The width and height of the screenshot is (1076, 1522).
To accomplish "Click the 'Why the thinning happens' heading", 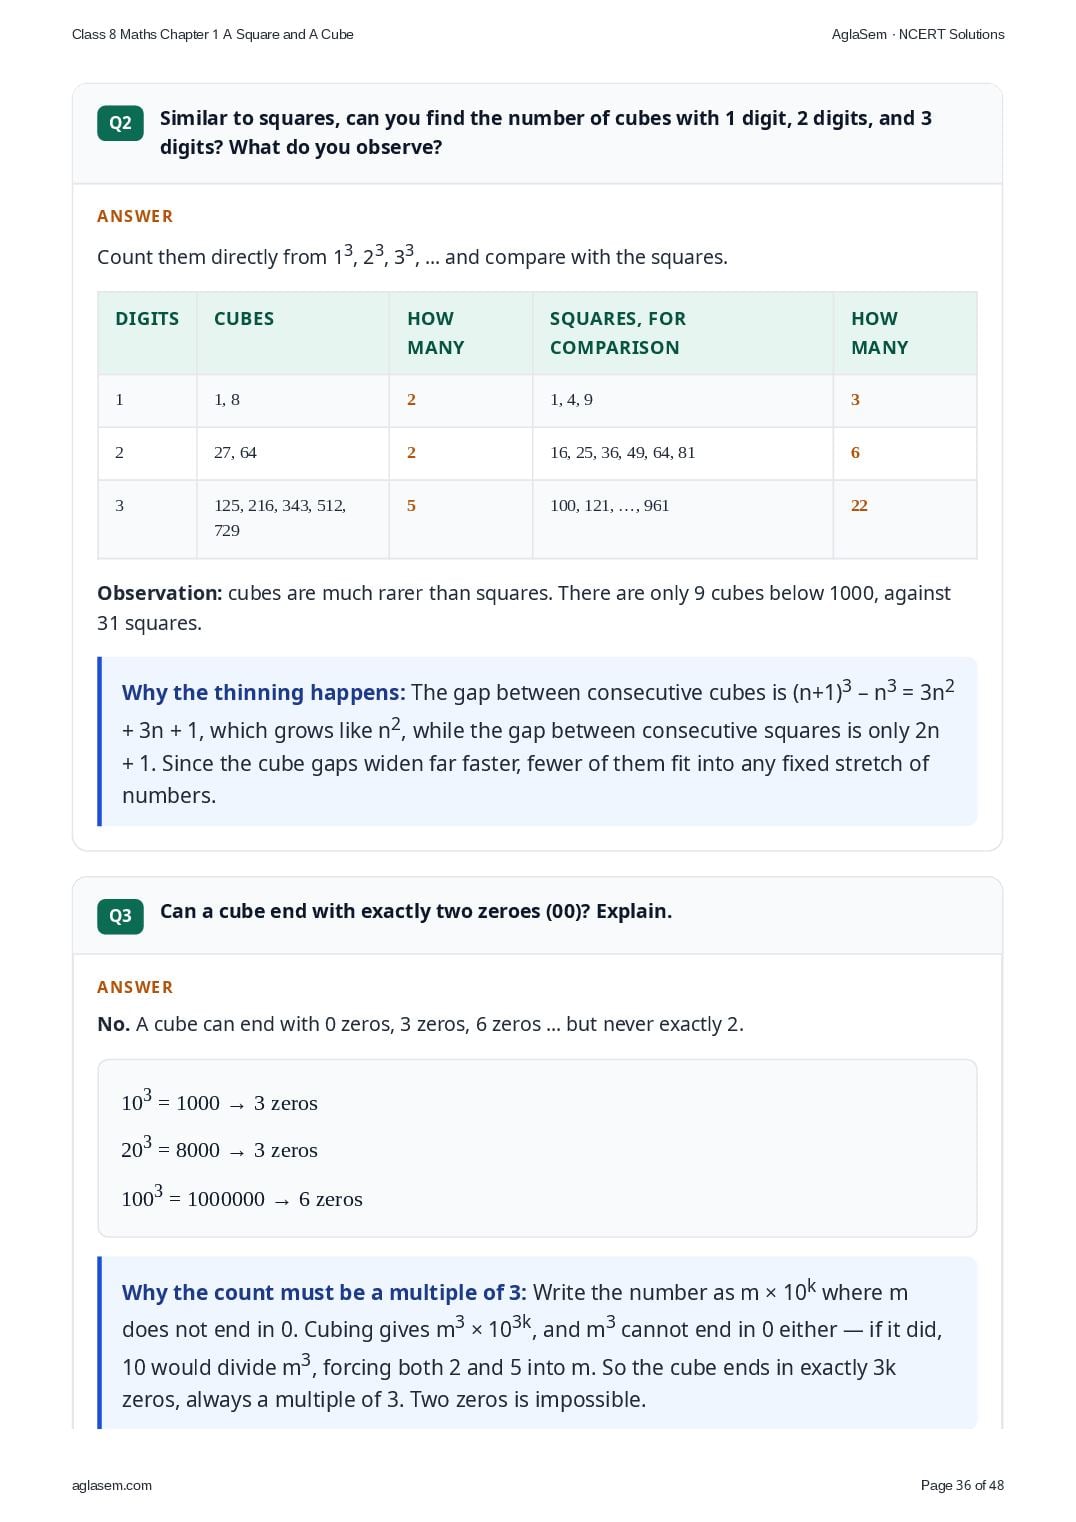I will 263,693.
